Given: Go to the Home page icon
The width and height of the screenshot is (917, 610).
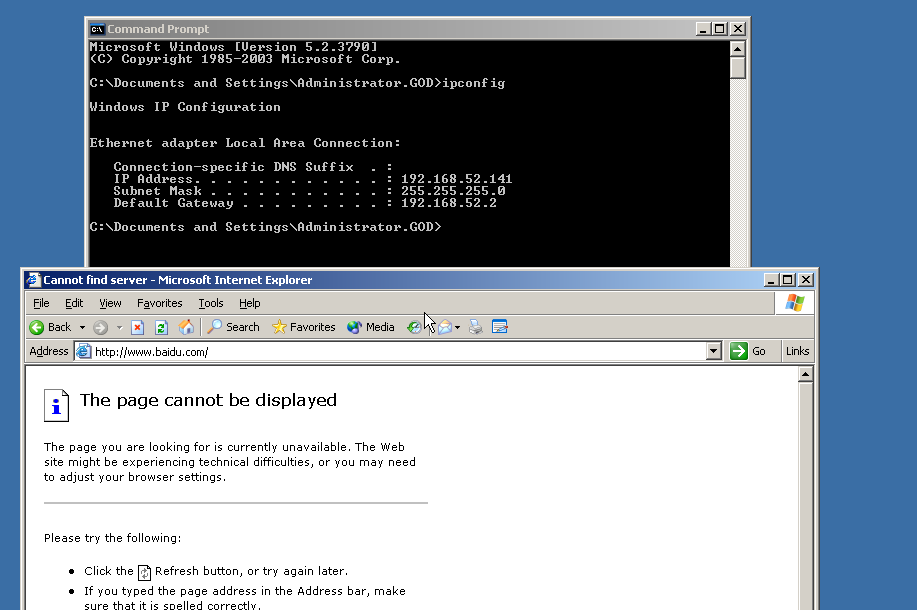Looking at the screenshot, I should coord(186,327).
